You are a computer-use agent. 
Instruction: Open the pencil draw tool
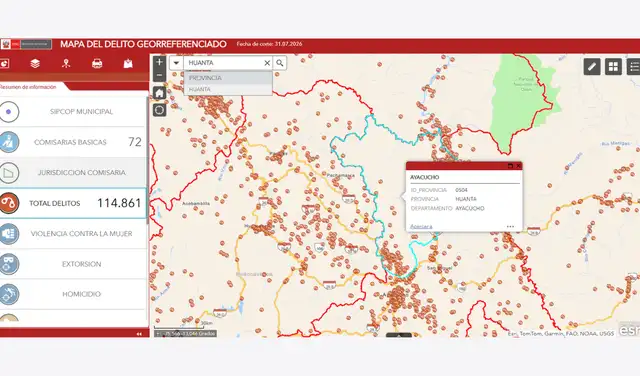tap(592, 67)
